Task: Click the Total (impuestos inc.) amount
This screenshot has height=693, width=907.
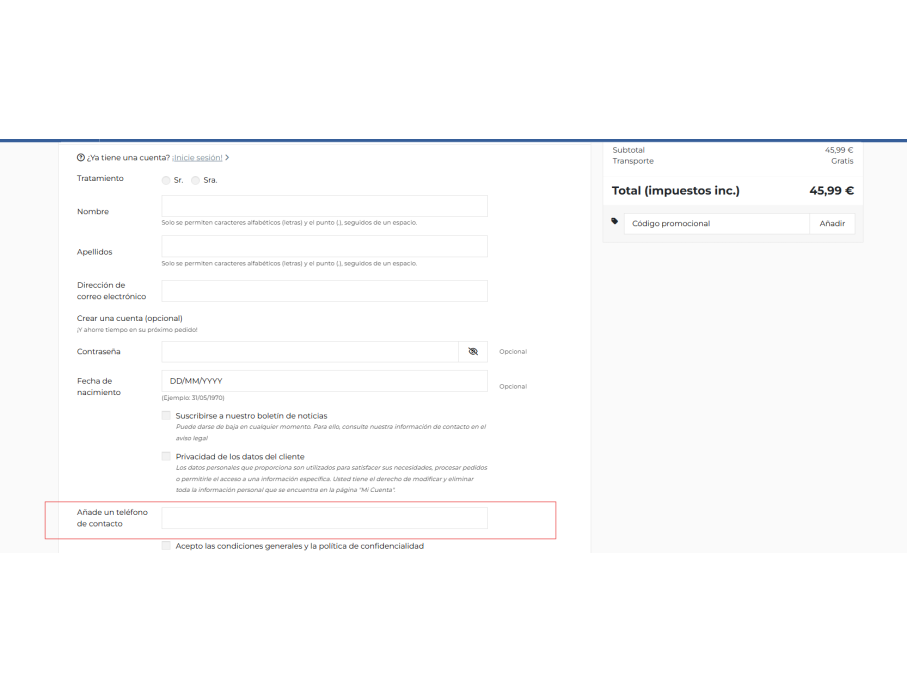Action: (831, 190)
